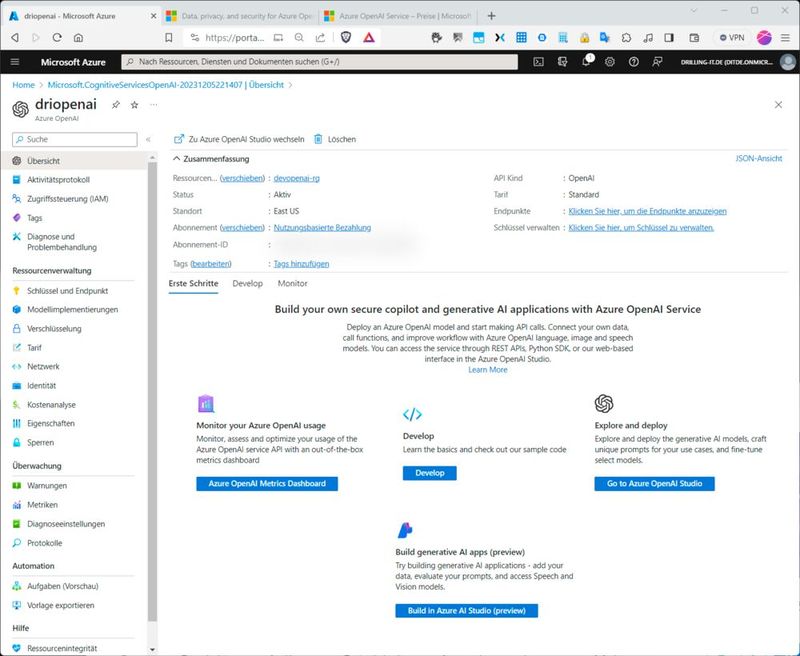Open Schlüssel und Endpunkt menu item
This screenshot has height=656, width=800.
(67, 291)
